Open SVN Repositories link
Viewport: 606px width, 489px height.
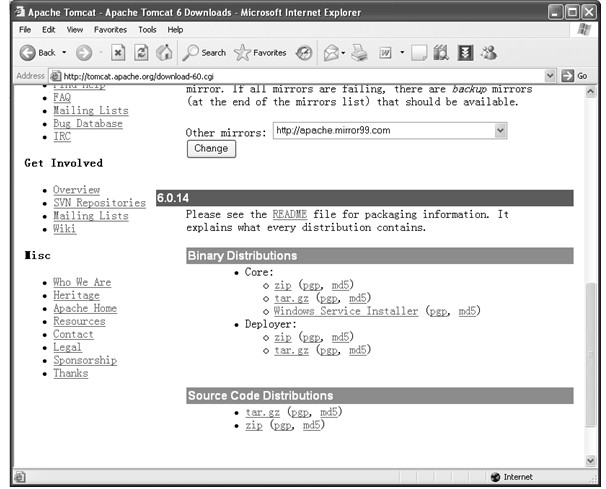[x=100, y=203]
